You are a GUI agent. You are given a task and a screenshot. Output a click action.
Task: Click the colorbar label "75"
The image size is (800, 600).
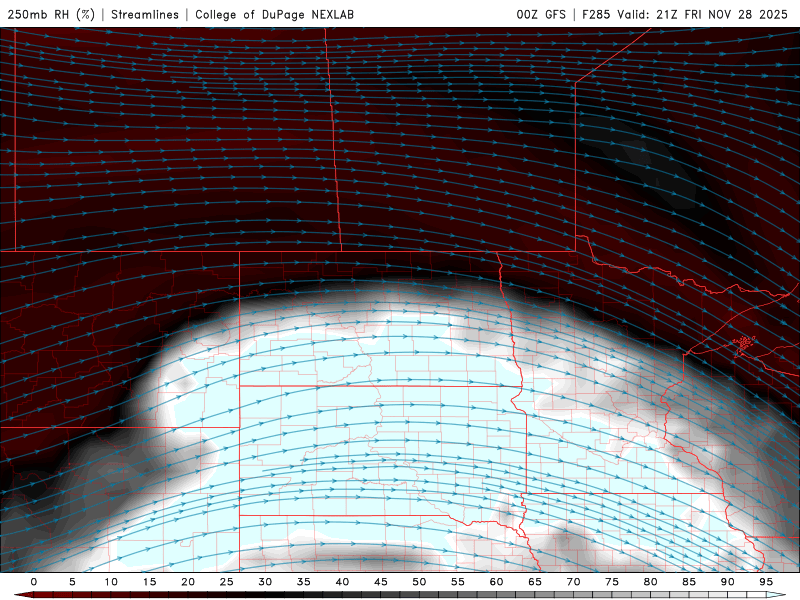pos(612,582)
